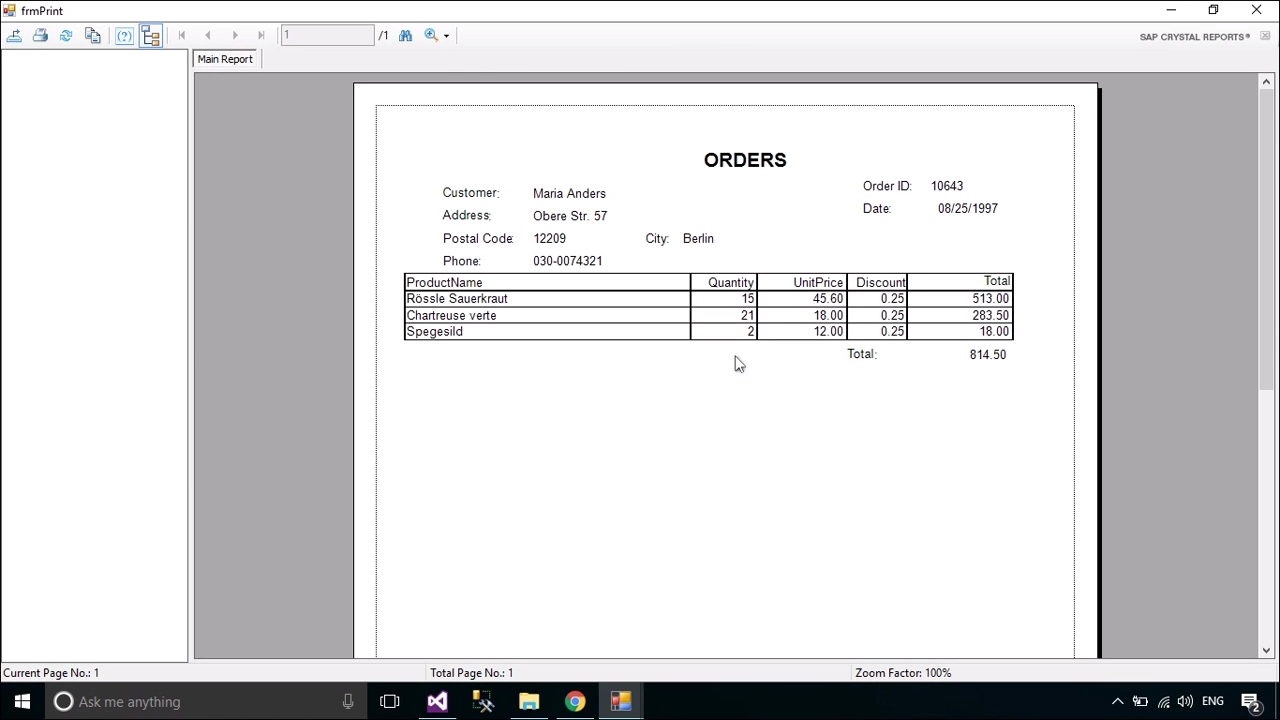1280x720 pixels.
Task: Open Task View on the taskbar
Action: tap(390, 702)
